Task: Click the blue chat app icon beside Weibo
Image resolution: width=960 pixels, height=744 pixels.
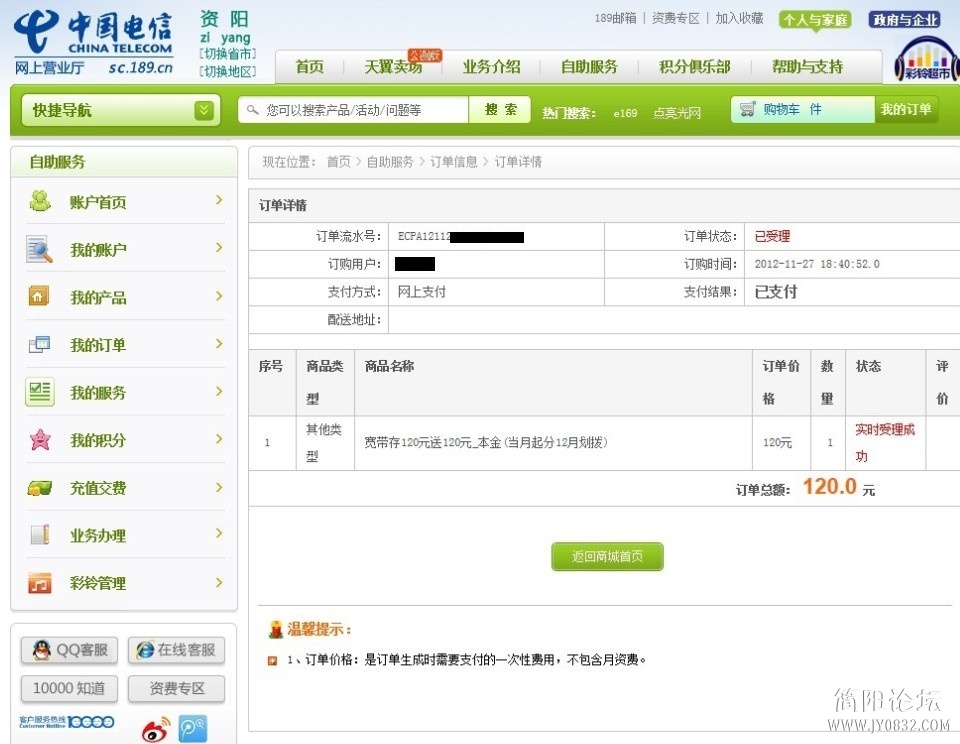Action: coord(193,729)
